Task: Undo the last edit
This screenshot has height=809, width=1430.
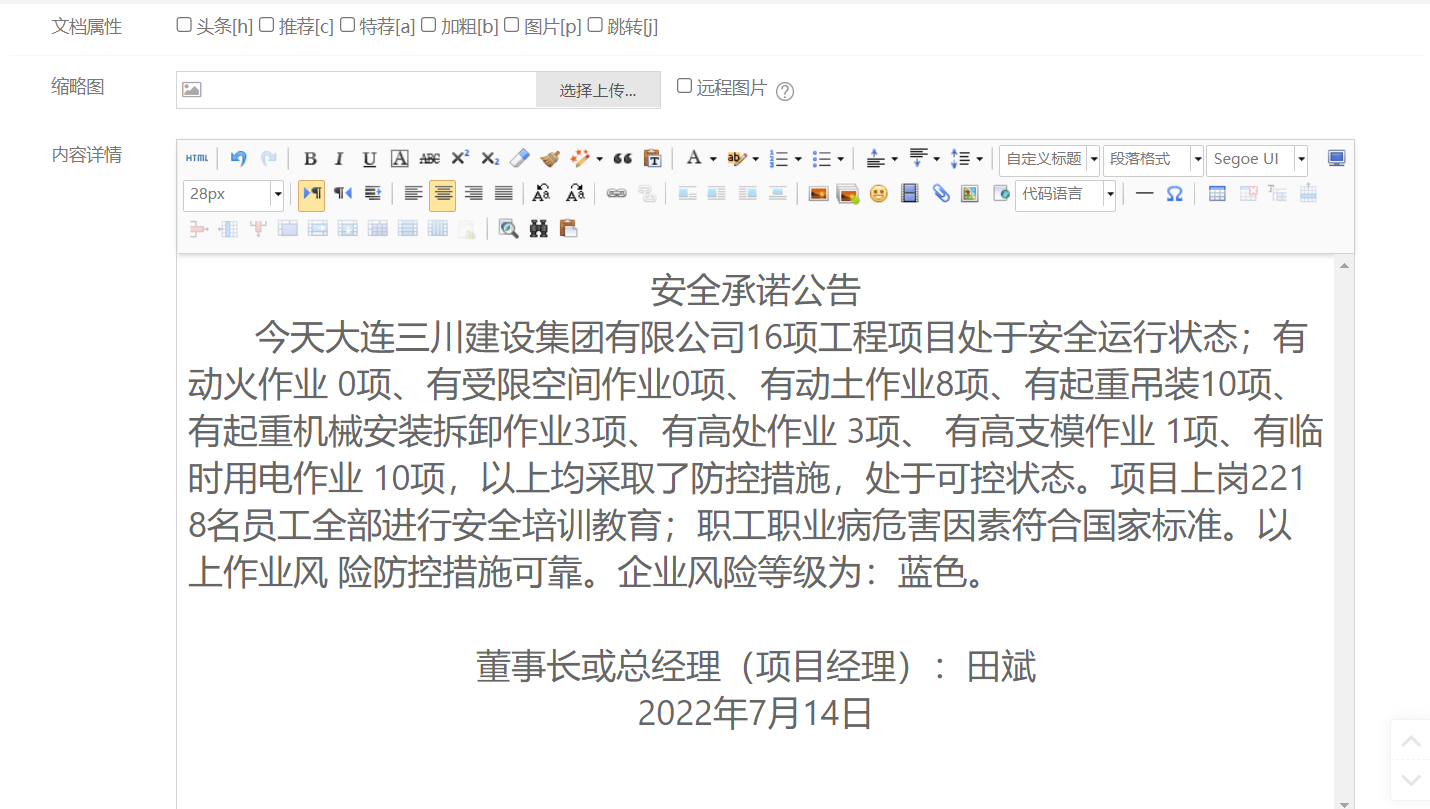Action: tap(238, 159)
